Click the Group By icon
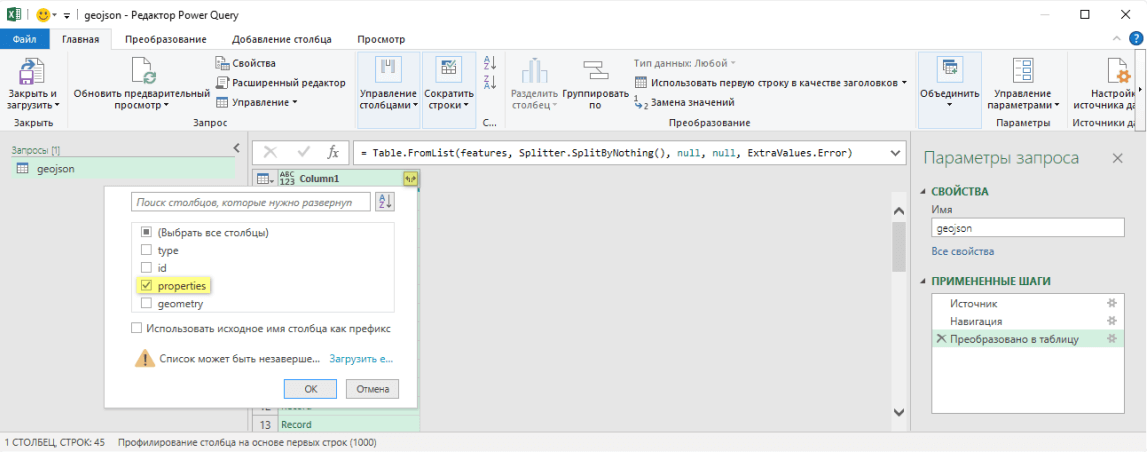 (596, 72)
